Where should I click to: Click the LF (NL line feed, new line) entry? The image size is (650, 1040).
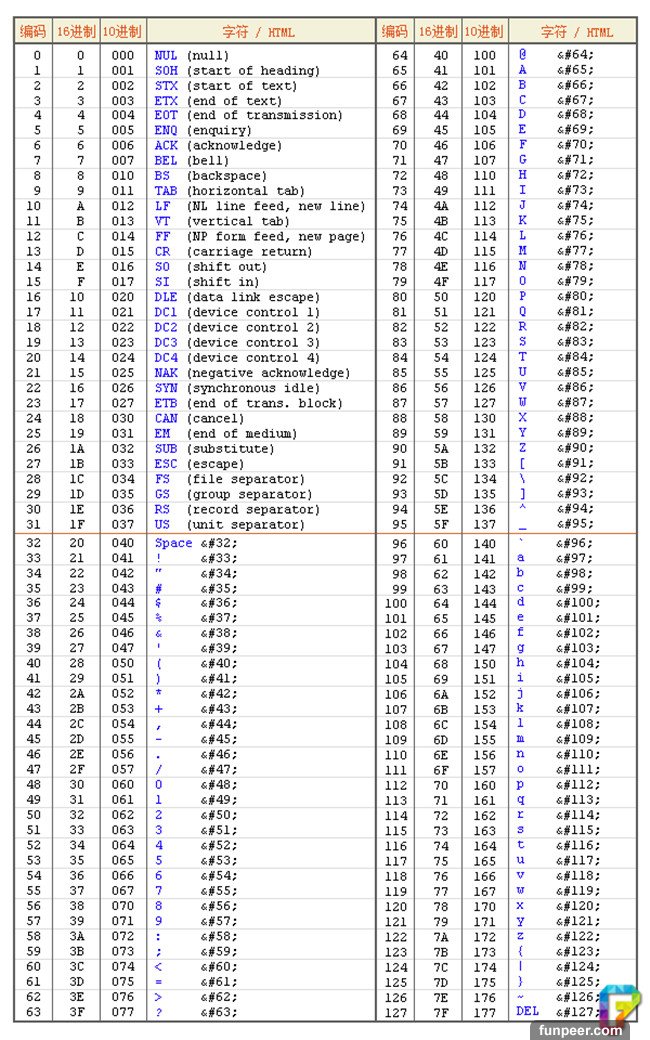tap(259, 206)
